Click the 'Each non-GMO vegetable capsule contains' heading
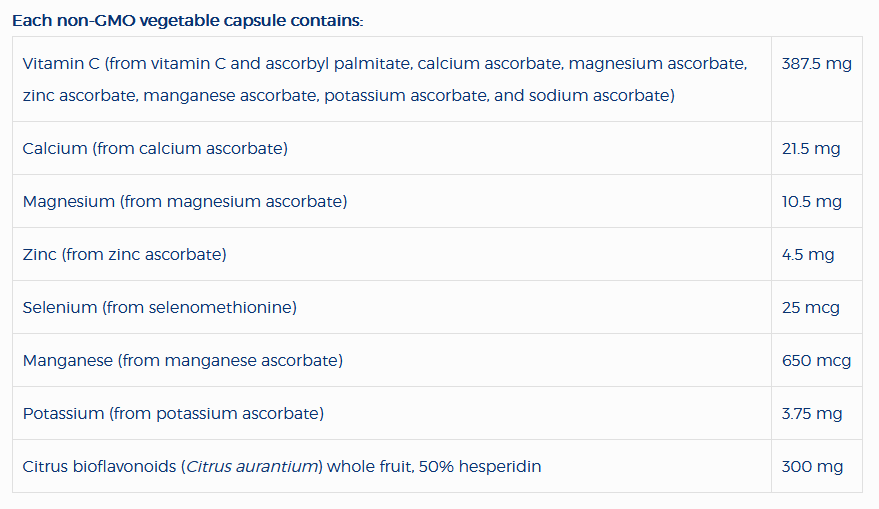The width and height of the screenshot is (879, 509). 187,20
